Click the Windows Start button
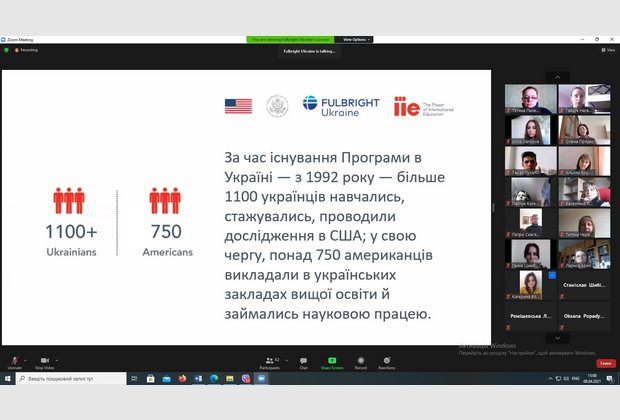The image size is (620, 420). 7,379
